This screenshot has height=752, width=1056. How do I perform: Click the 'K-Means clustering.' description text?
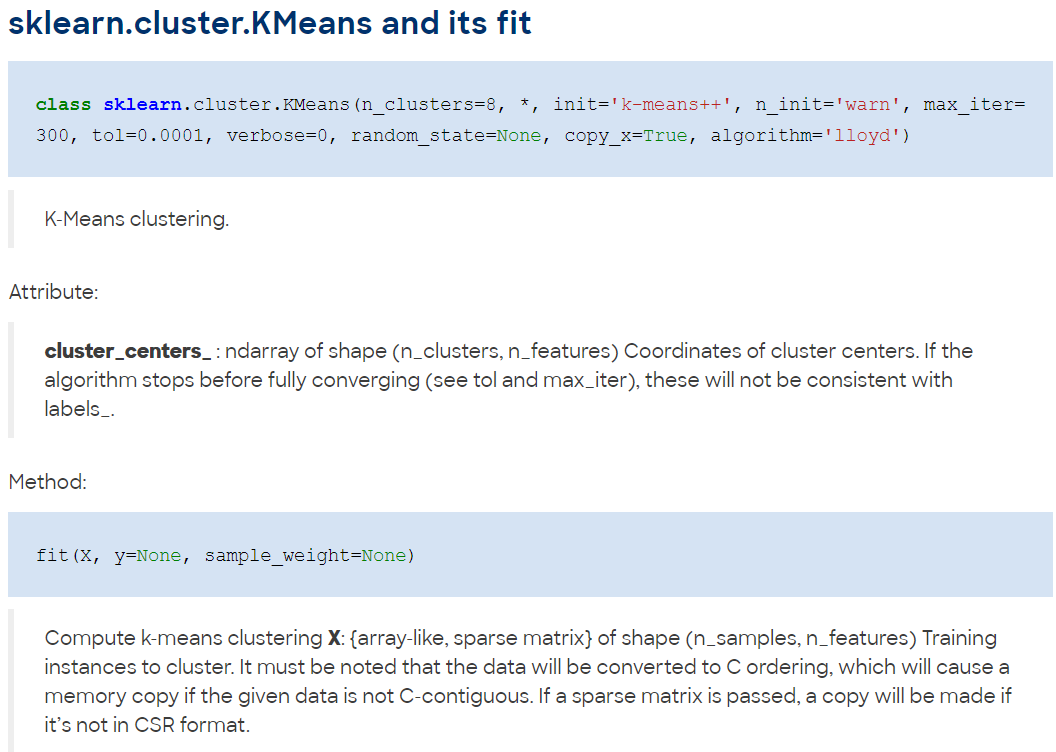(137, 219)
